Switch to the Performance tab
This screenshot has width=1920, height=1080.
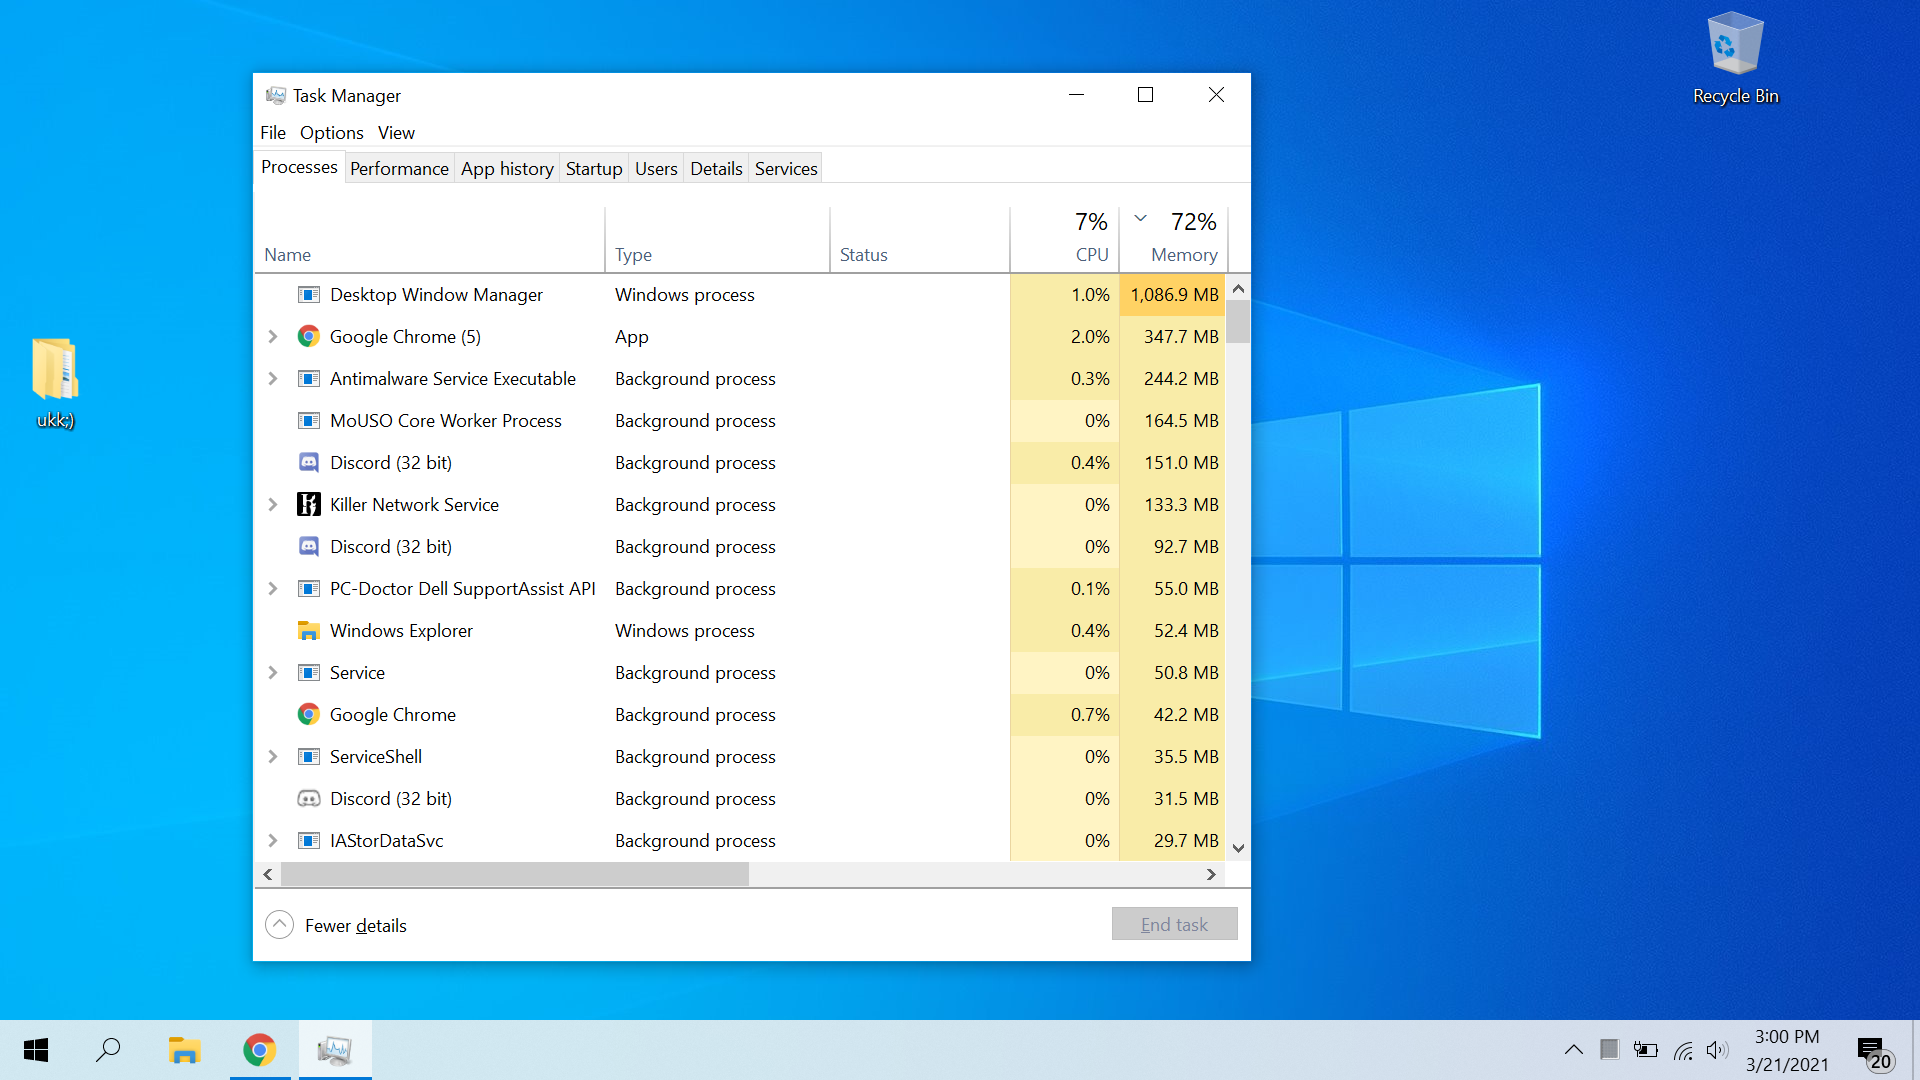coord(399,168)
